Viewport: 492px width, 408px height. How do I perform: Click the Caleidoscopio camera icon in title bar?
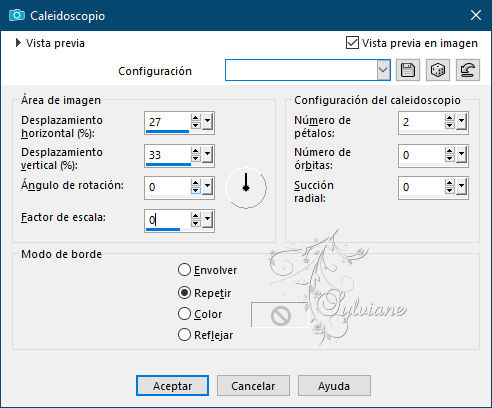pos(17,15)
